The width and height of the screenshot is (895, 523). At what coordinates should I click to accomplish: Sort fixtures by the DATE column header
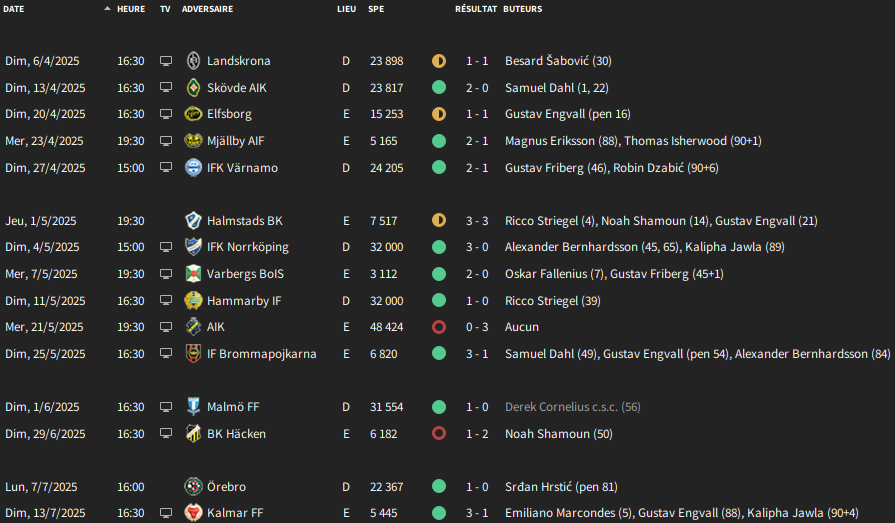tap(14, 9)
